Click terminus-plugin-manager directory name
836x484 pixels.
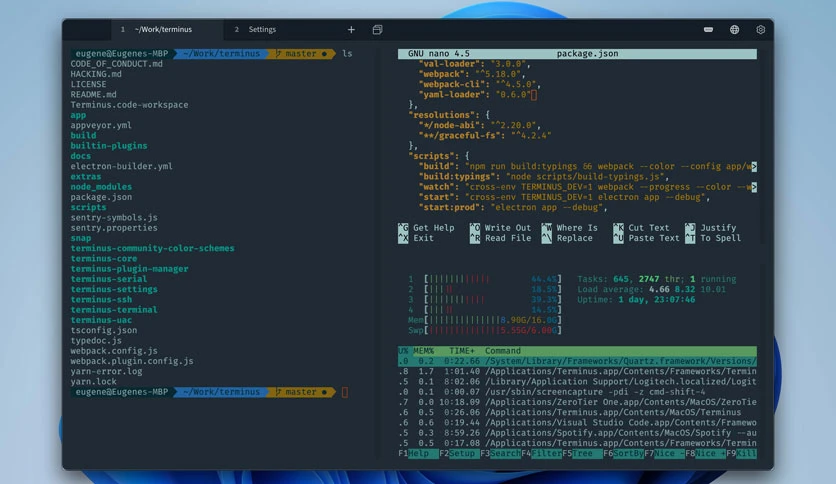click(x=130, y=269)
